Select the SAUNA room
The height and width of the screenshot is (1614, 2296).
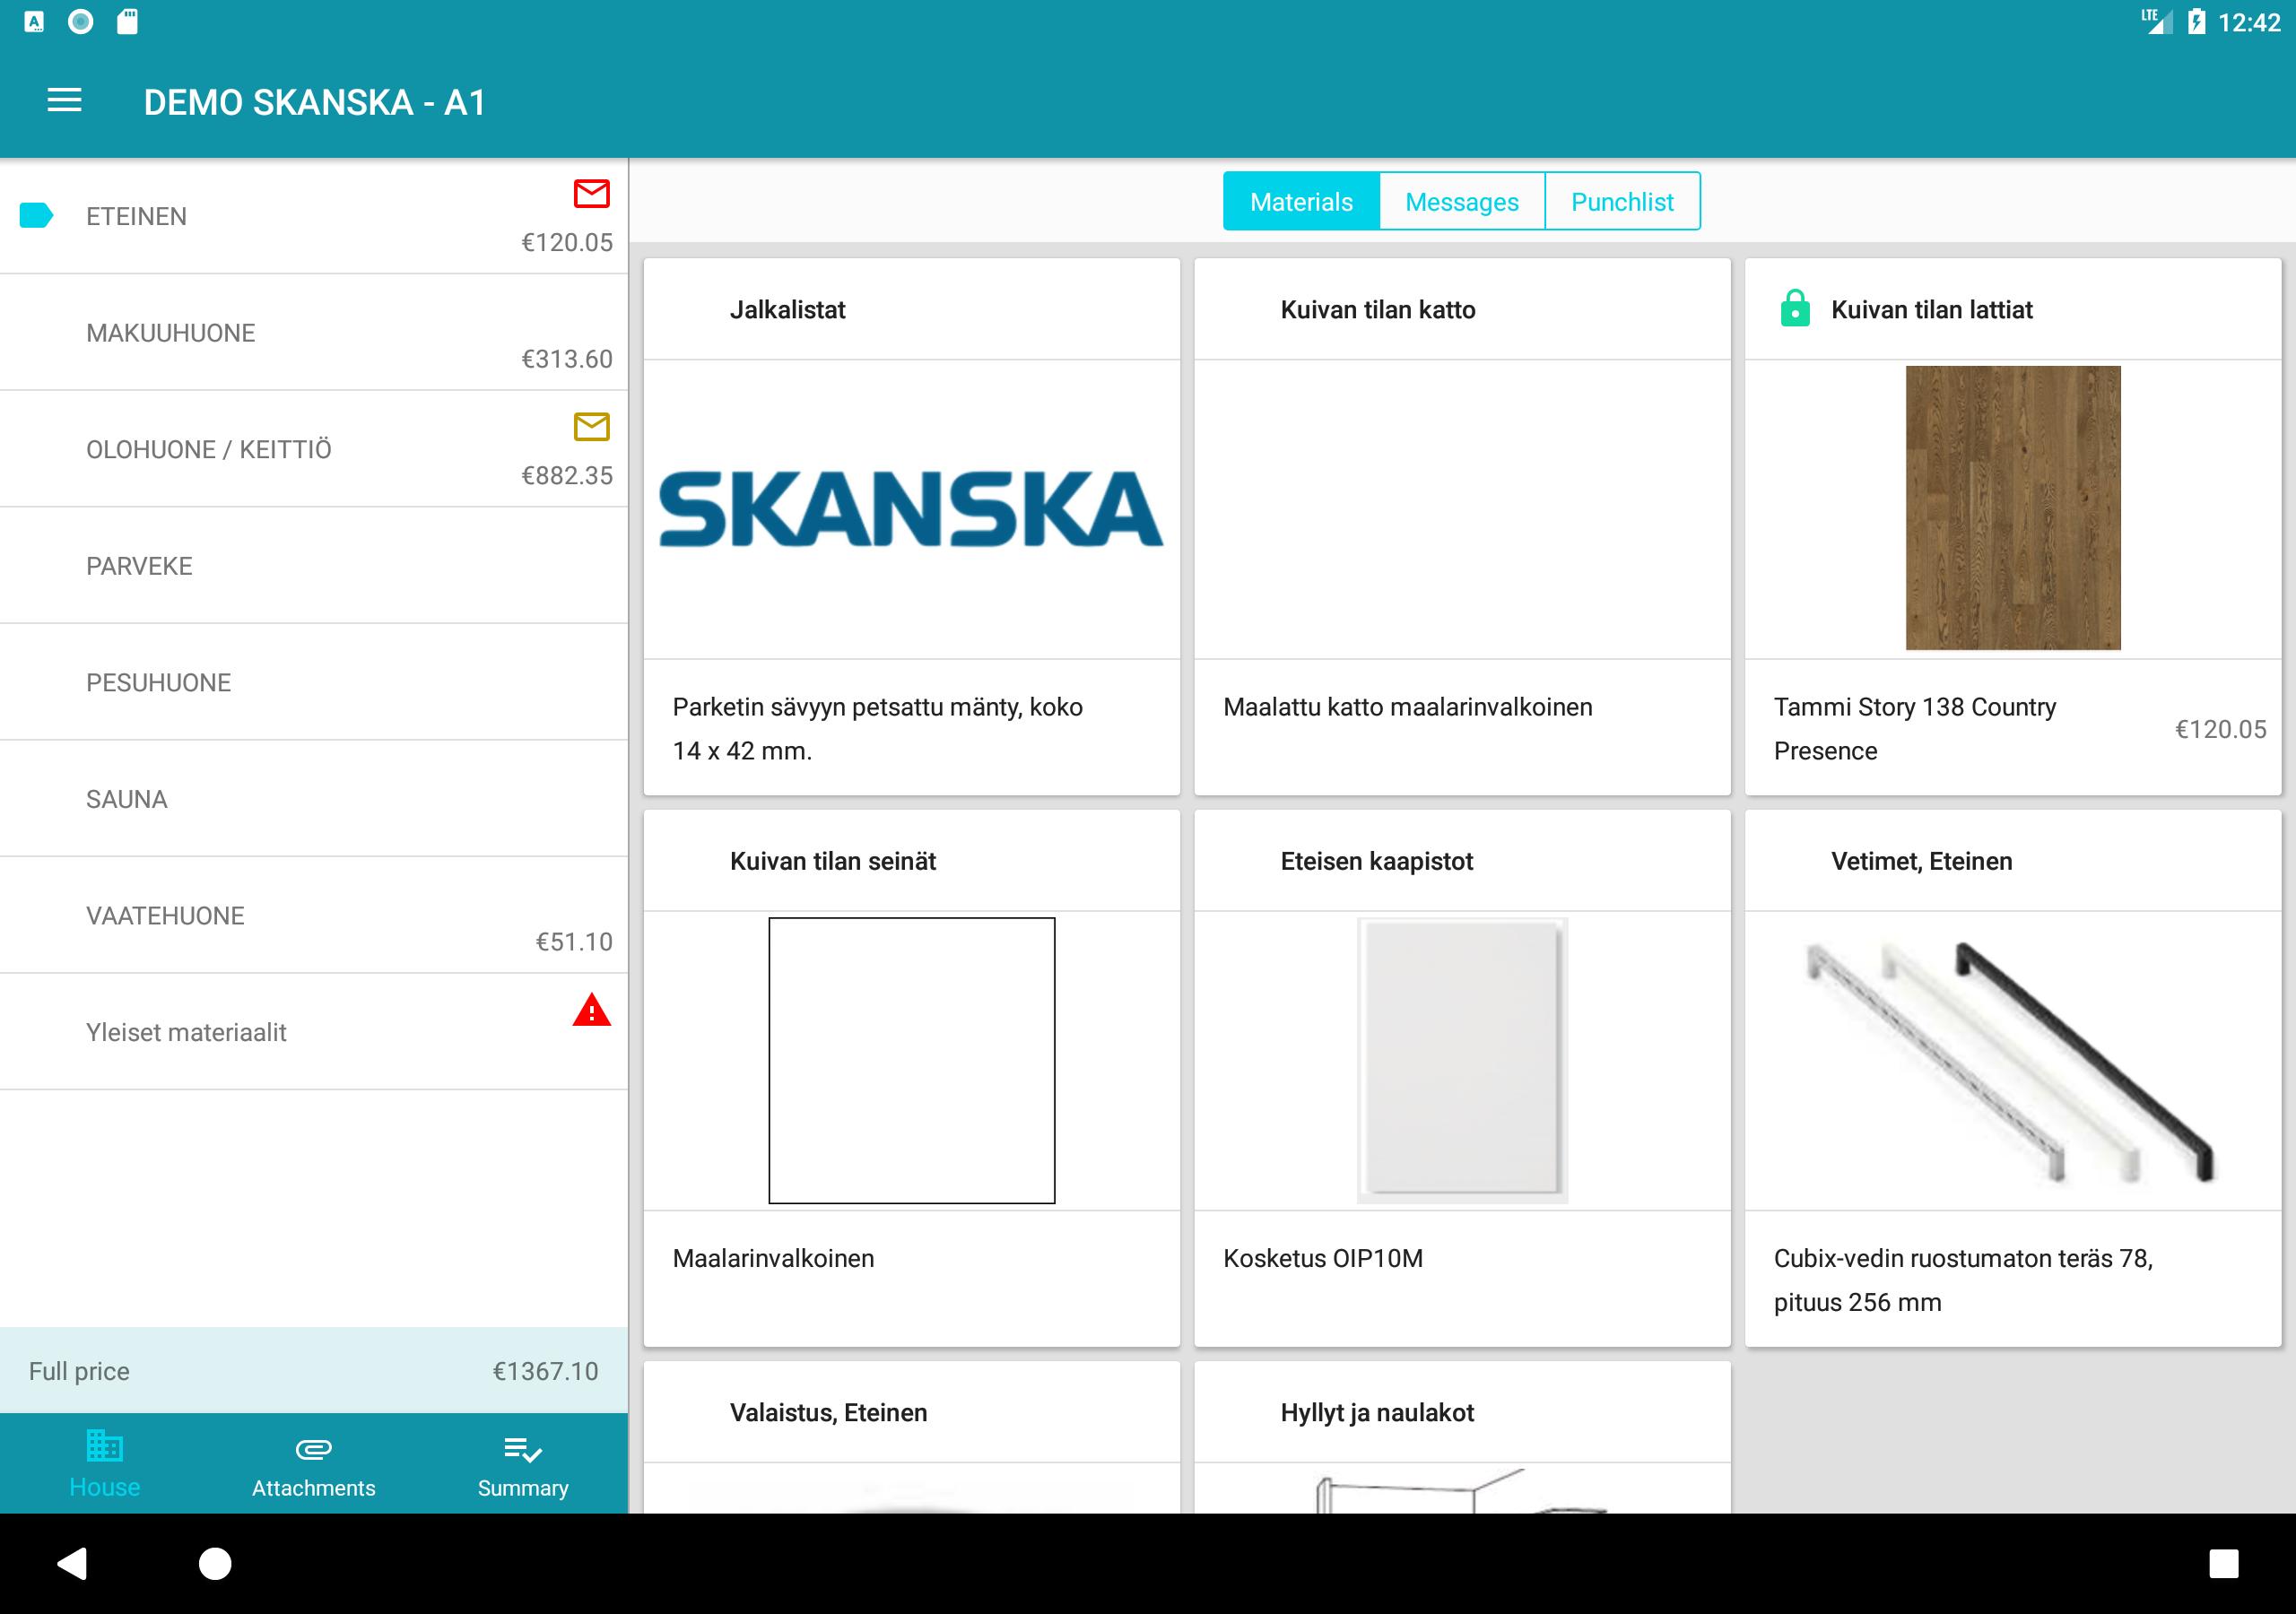click(314, 799)
